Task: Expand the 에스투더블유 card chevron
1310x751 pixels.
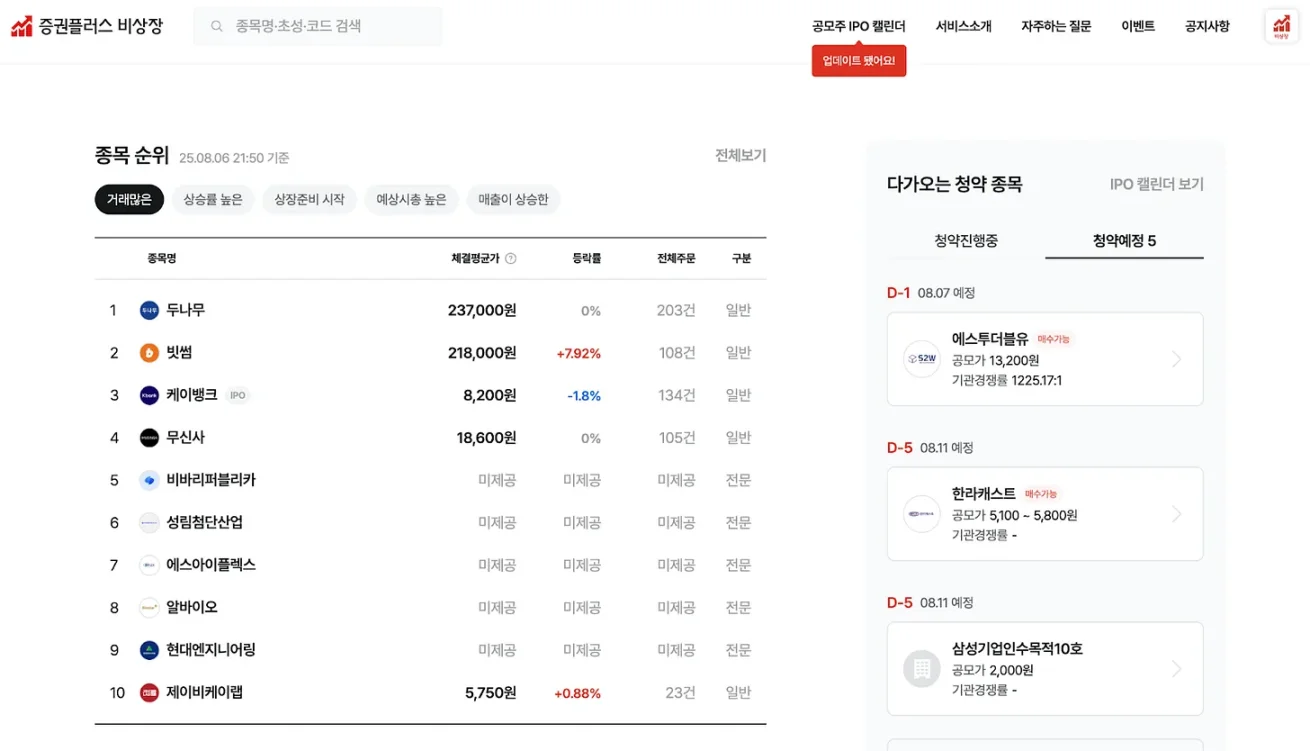Action: pyautogui.click(x=1178, y=360)
